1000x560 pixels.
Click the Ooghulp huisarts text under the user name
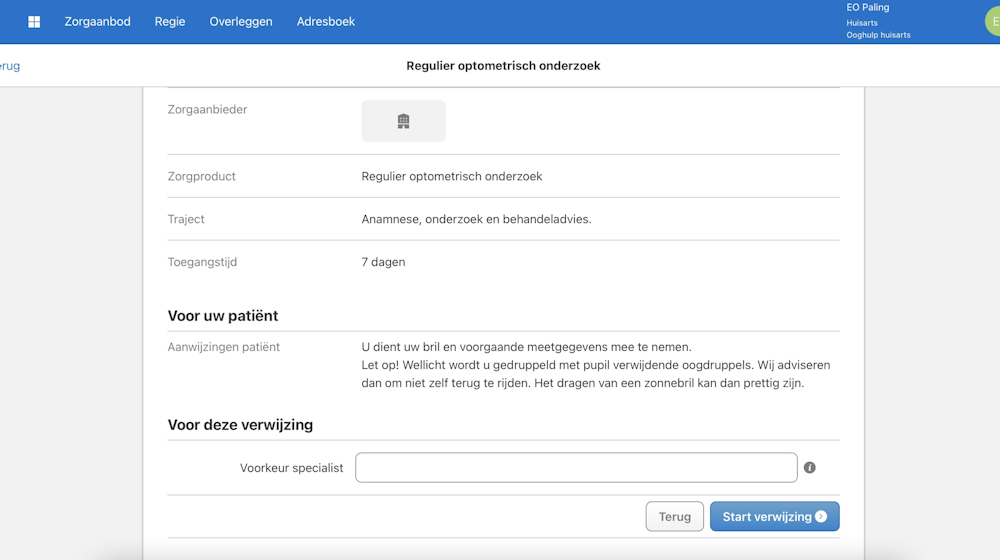tap(878, 35)
